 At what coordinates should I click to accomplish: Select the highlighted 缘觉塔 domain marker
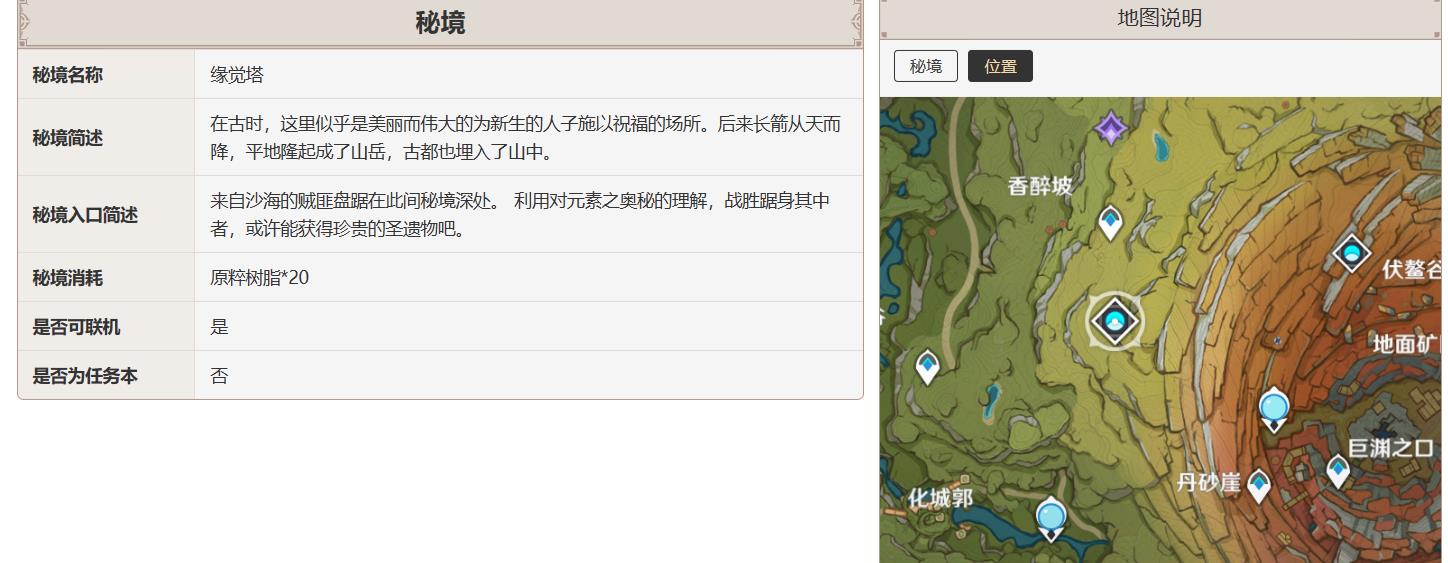1115,321
